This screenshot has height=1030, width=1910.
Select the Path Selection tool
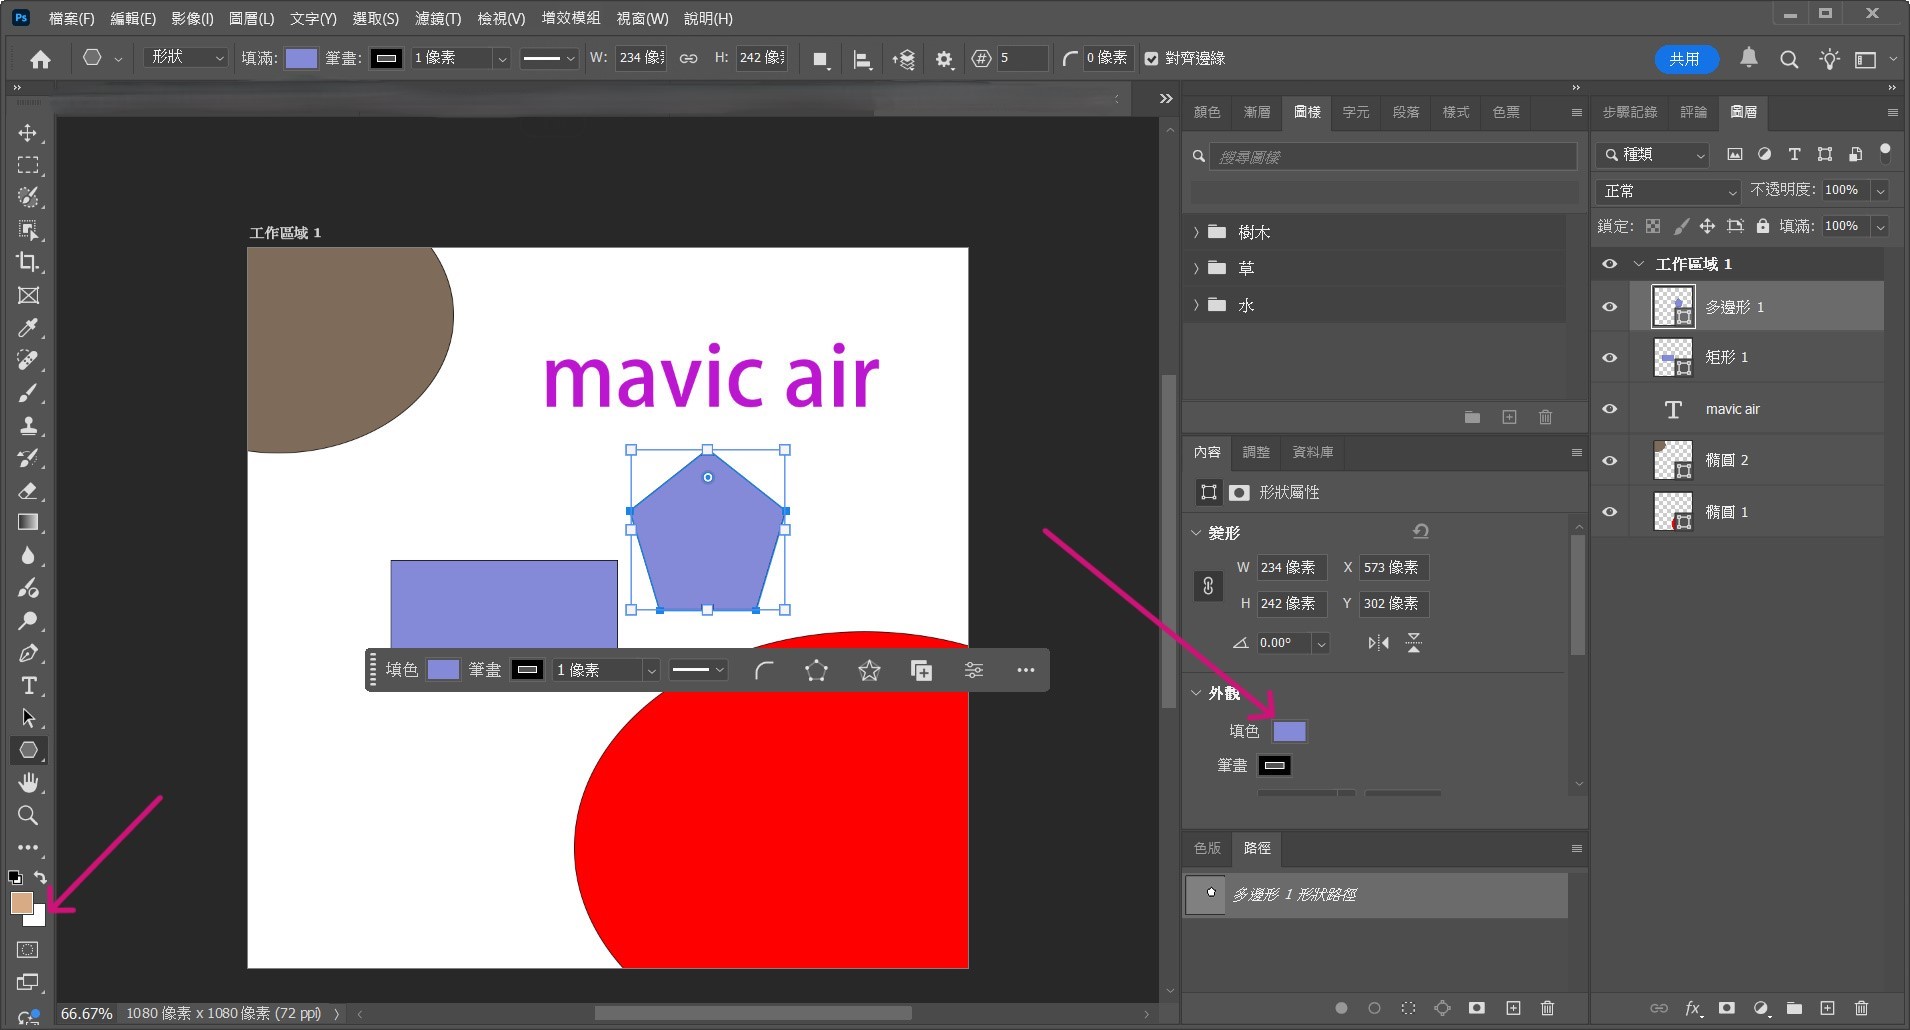28,718
